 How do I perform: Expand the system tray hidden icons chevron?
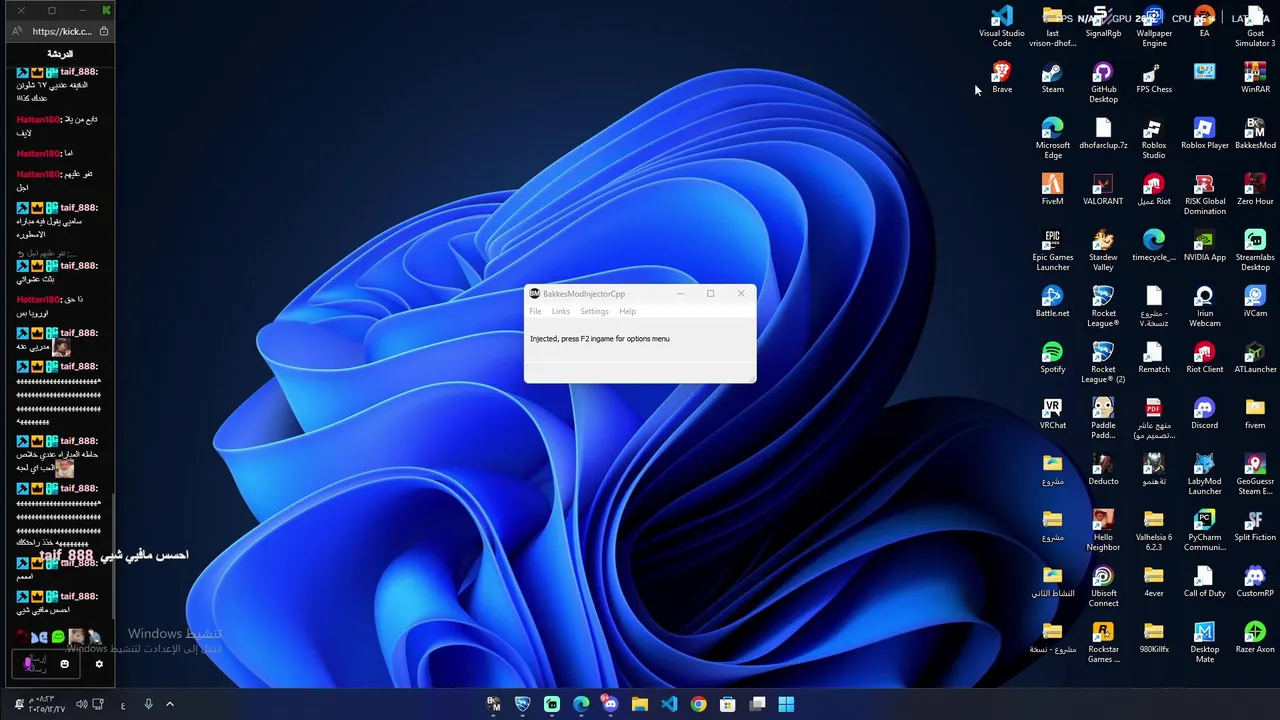(x=169, y=704)
